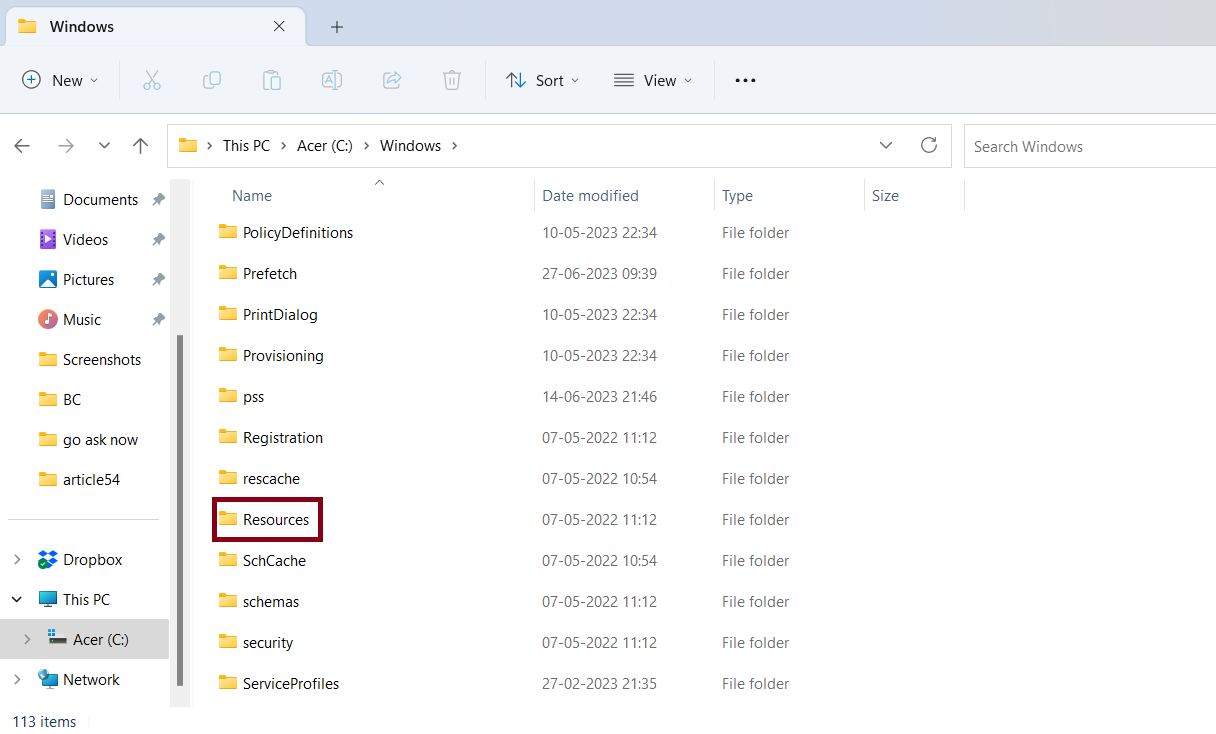Open the New dropdown menu
The height and width of the screenshot is (734, 1216).
pos(61,80)
